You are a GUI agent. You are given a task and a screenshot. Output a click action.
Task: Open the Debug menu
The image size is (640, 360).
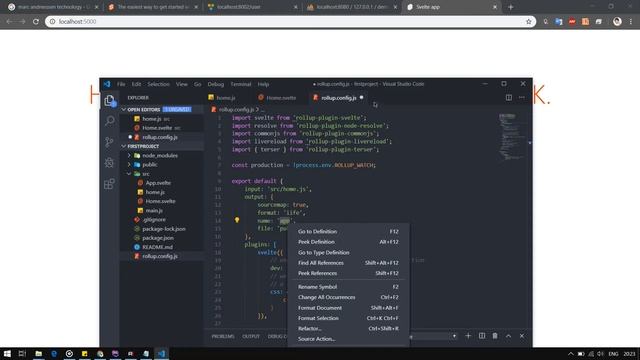(216, 84)
